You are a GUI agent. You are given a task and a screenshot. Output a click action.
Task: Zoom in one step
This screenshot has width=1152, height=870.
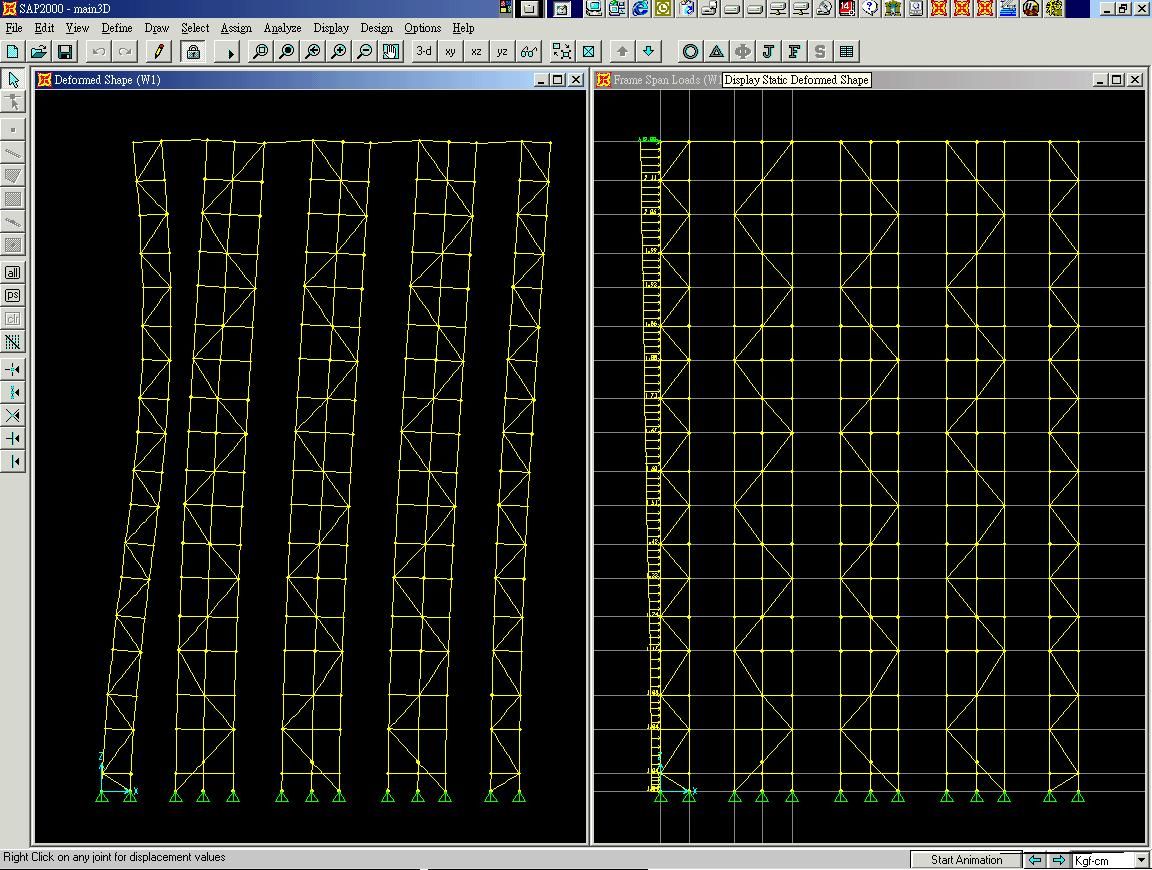tap(339, 51)
